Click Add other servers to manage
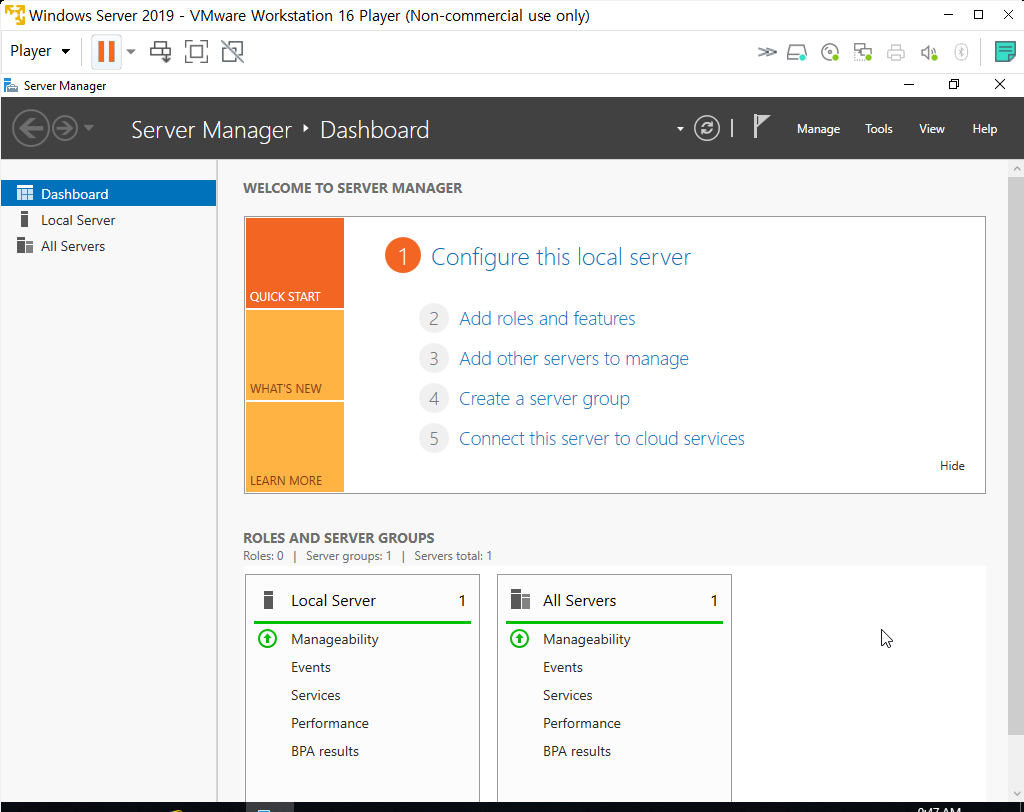 pyautogui.click(x=573, y=359)
